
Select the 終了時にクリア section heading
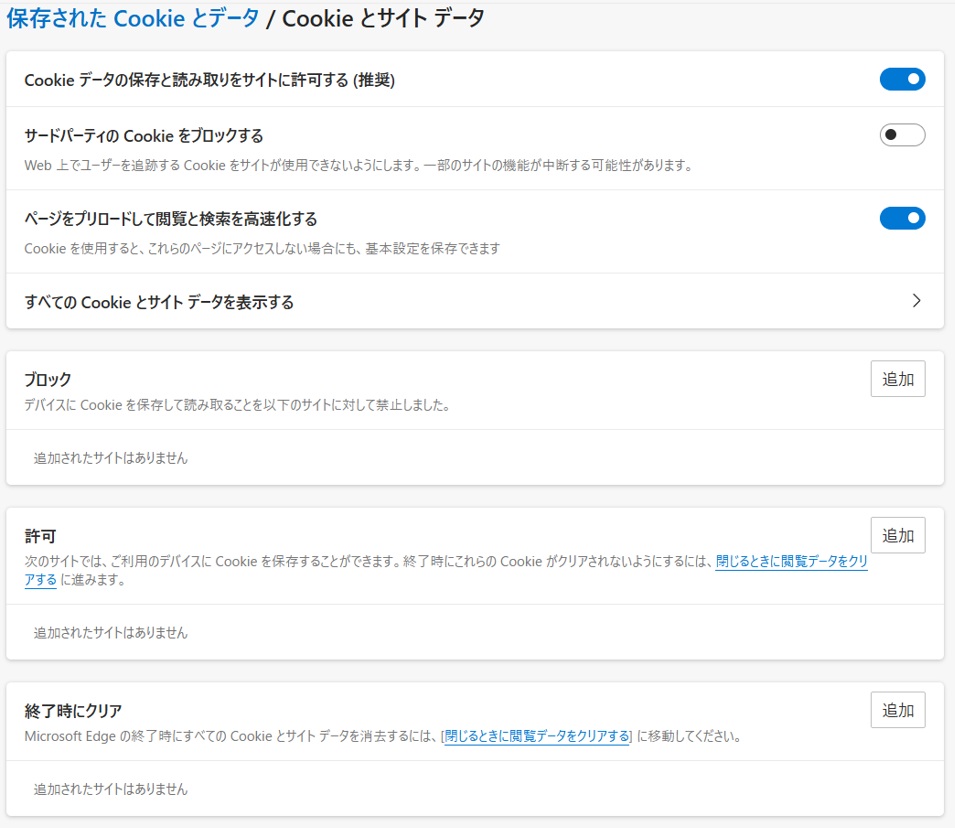tap(73, 710)
